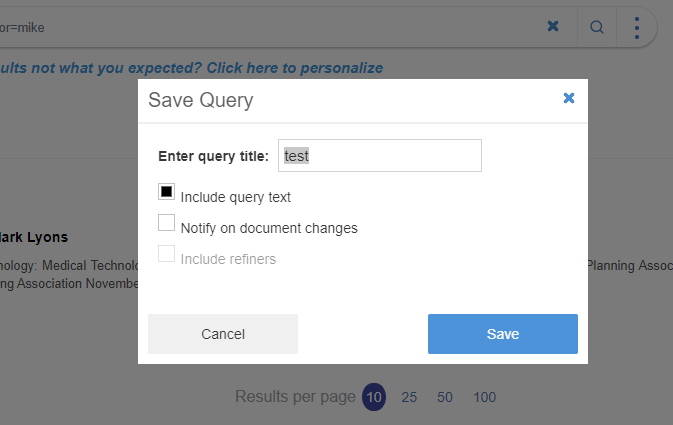The height and width of the screenshot is (425, 673).
Task: Check the Include refiners box
Action: click(167, 254)
